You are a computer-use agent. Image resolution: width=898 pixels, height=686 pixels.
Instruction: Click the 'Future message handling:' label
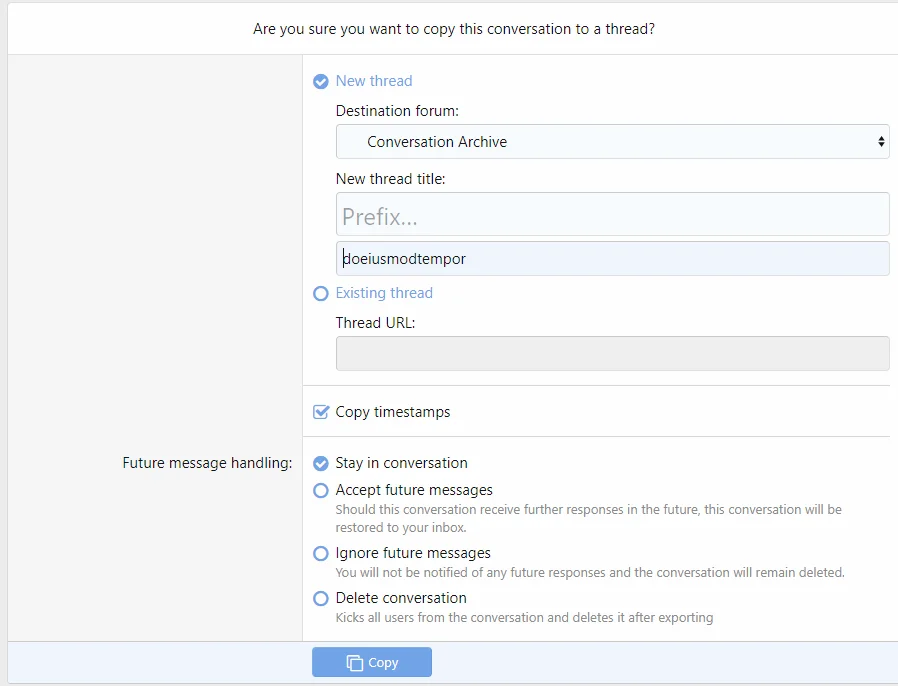pos(207,463)
